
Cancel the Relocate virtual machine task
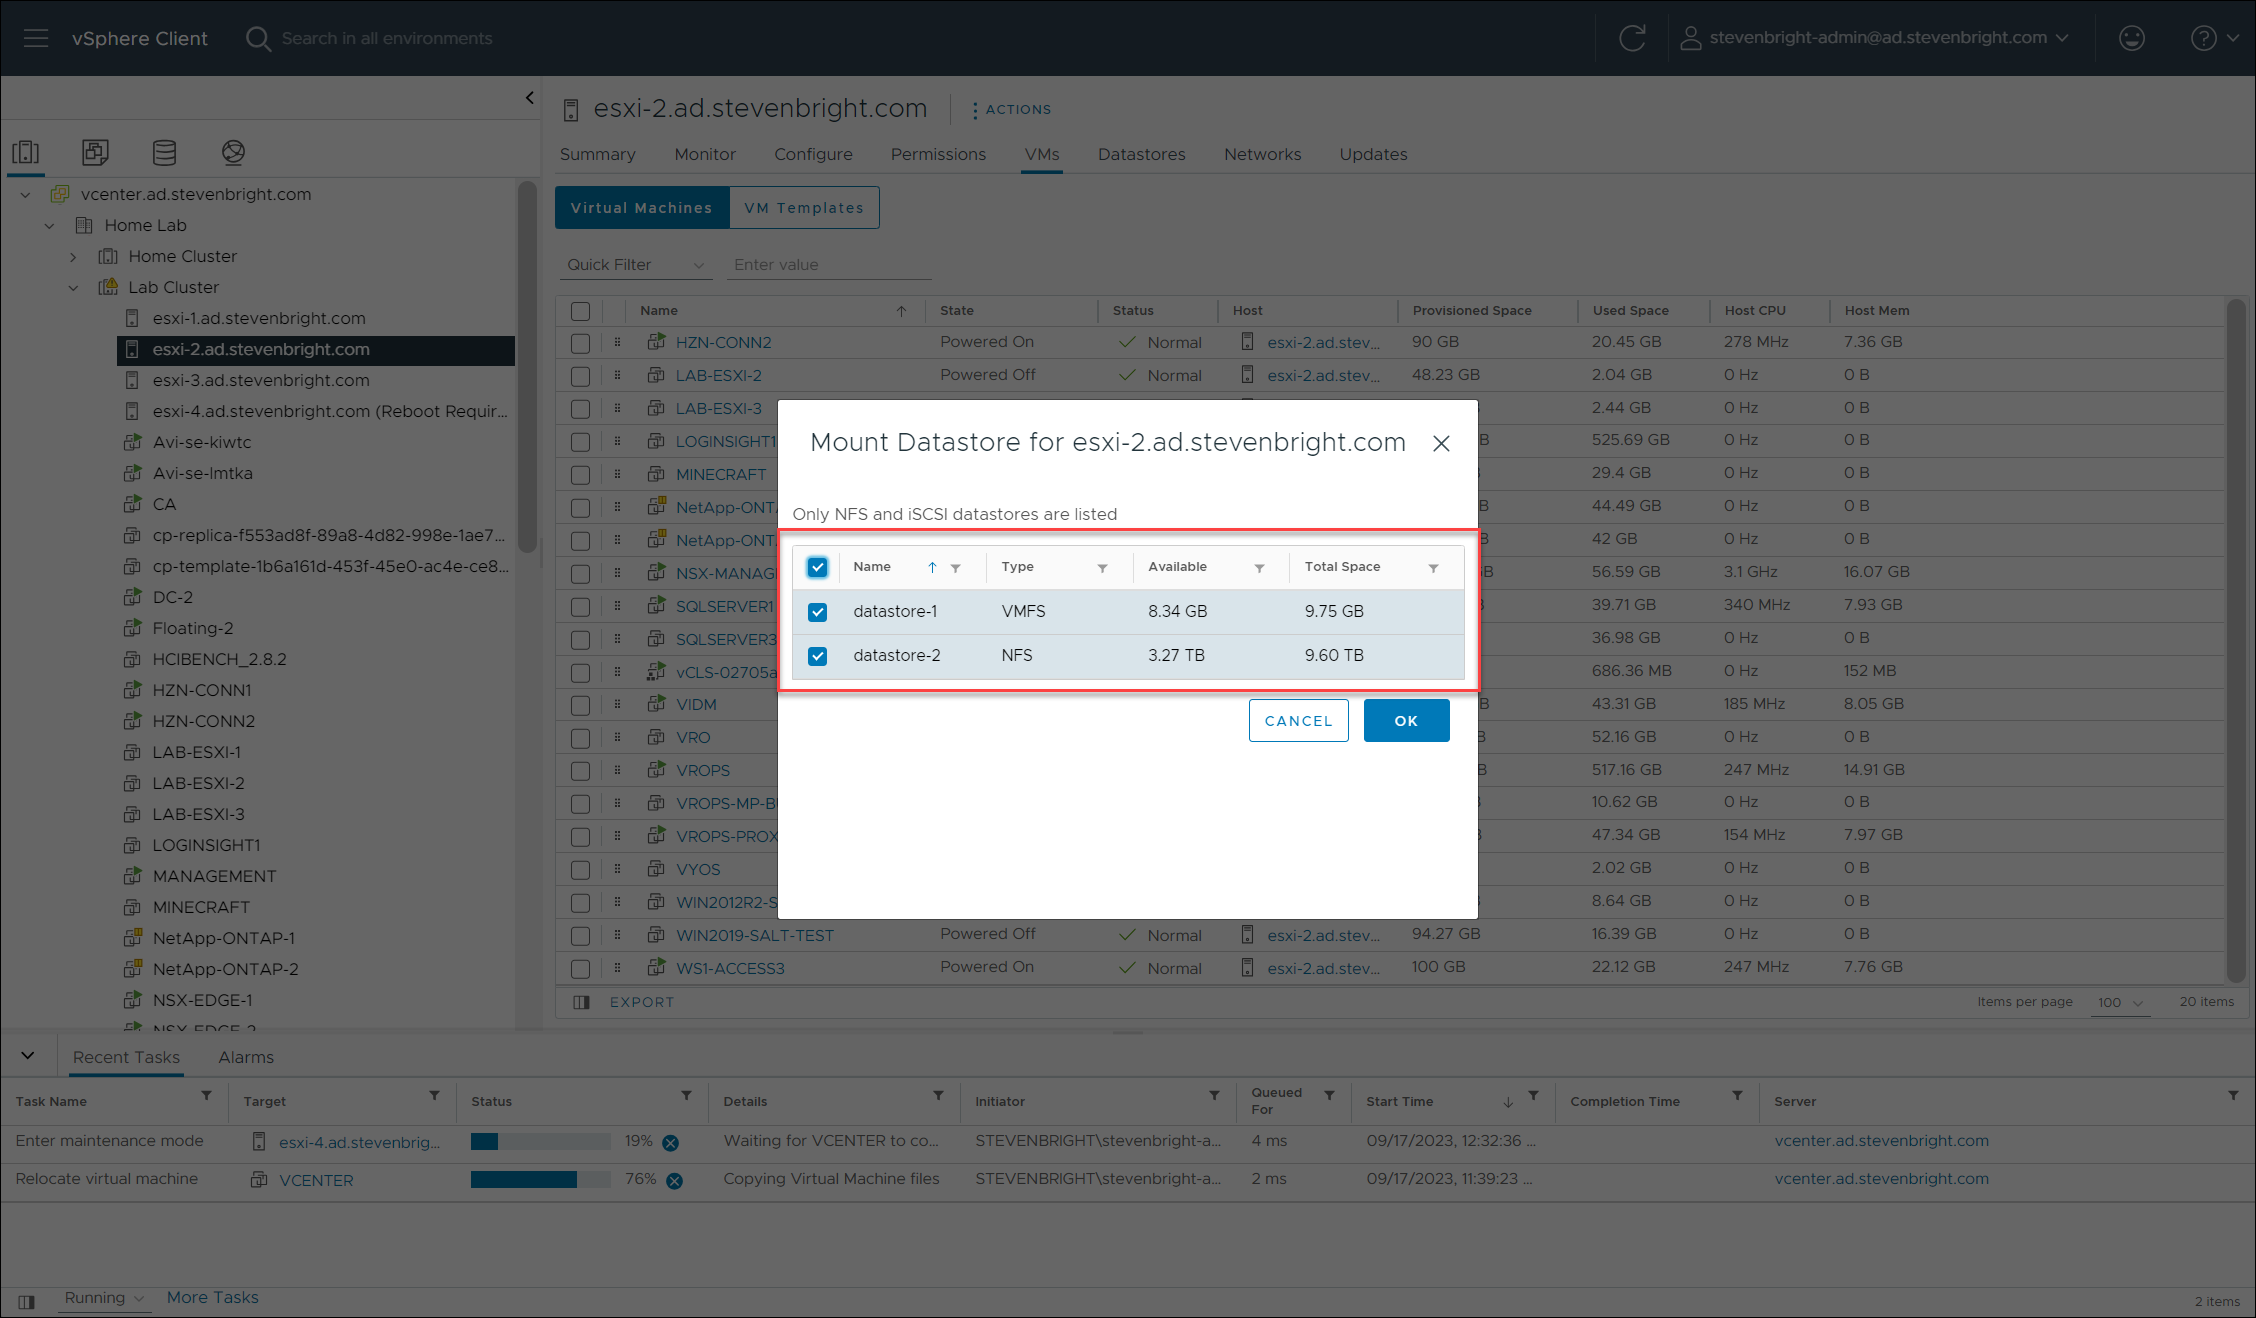point(675,1181)
